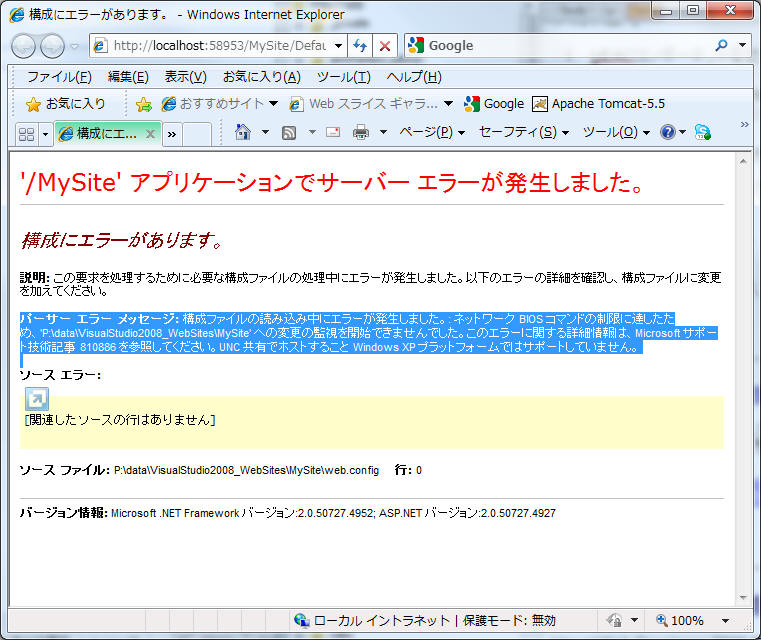Expand the address bar dropdown arrow
Screen dimensions: 761x640
[338, 46]
